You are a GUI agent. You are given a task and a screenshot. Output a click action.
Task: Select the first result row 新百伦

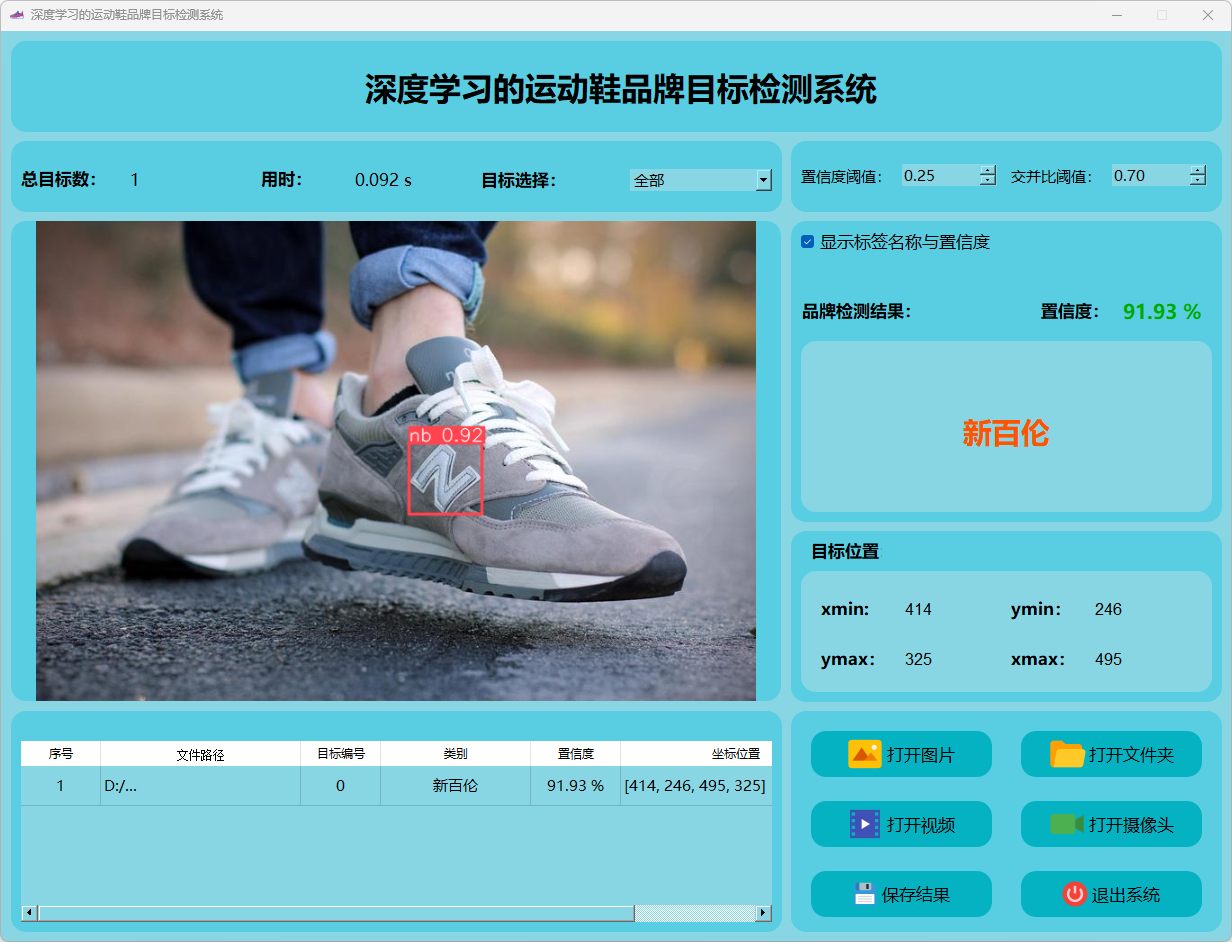(455, 786)
